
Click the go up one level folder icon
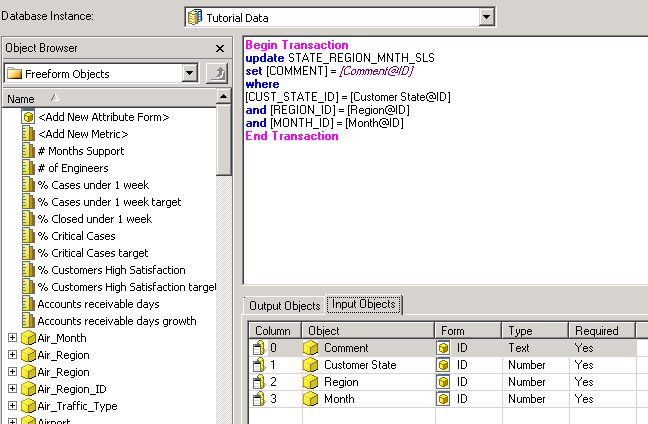pyautogui.click(x=217, y=73)
